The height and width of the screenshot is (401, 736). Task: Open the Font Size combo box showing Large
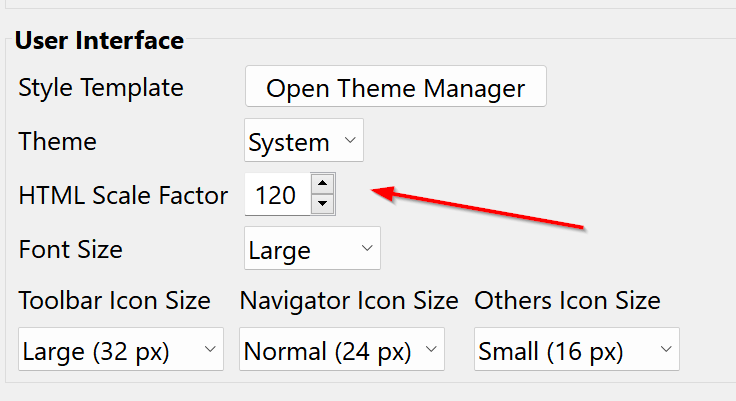click(312, 248)
